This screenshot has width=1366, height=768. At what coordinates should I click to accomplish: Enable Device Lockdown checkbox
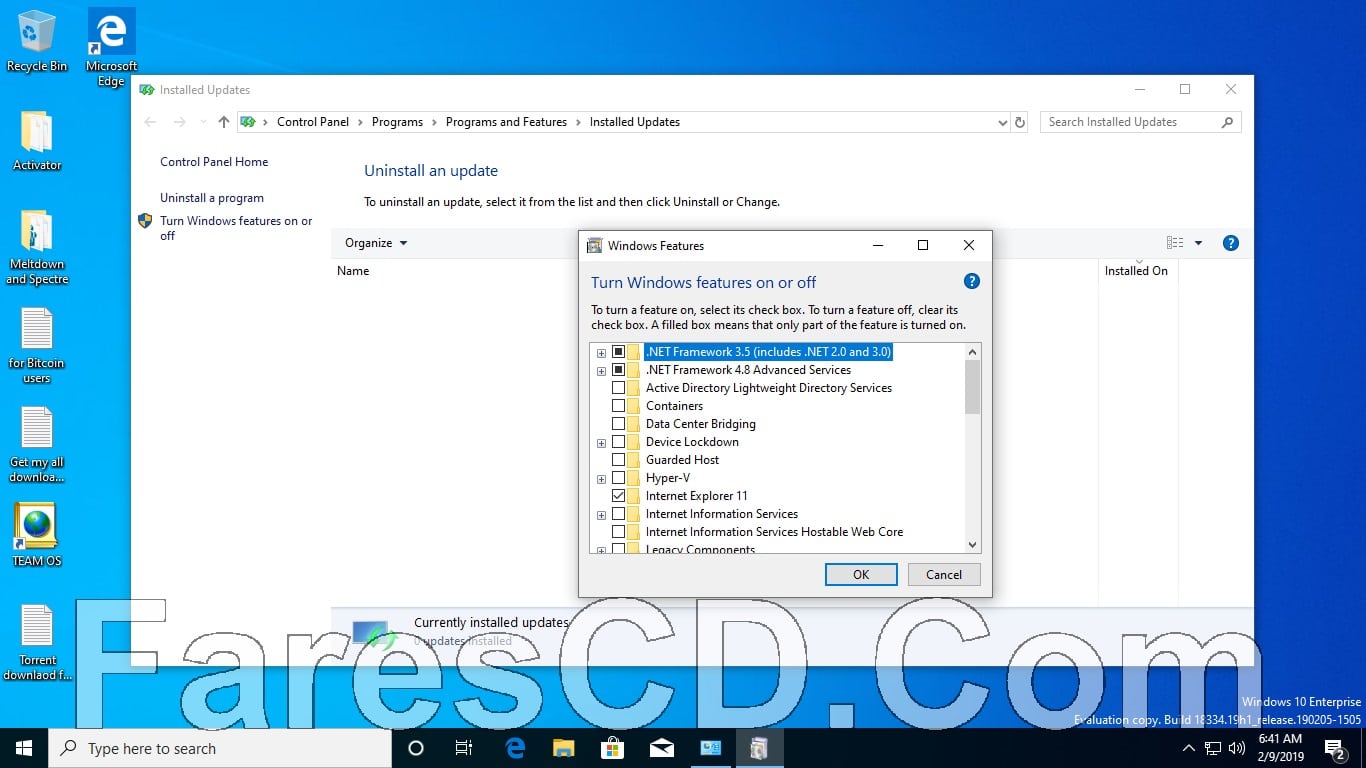click(x=618, y=442)
